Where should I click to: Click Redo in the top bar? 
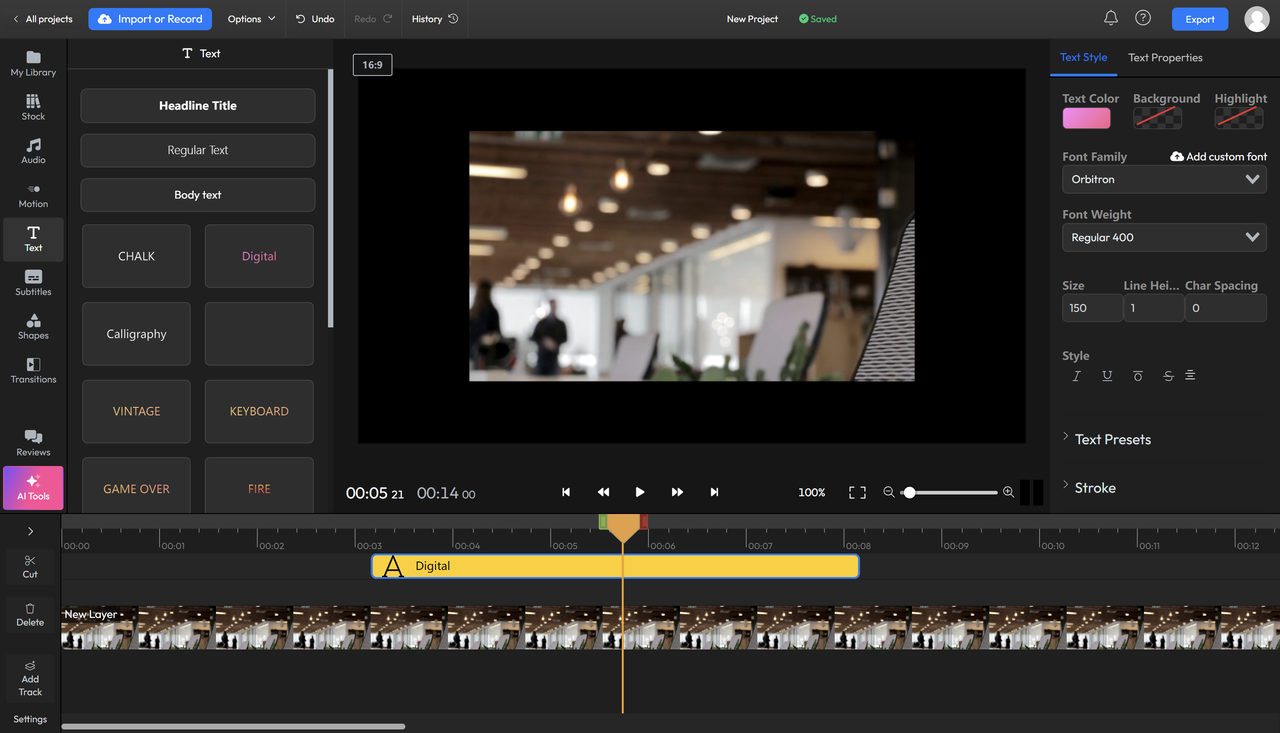tap(373, 19)
